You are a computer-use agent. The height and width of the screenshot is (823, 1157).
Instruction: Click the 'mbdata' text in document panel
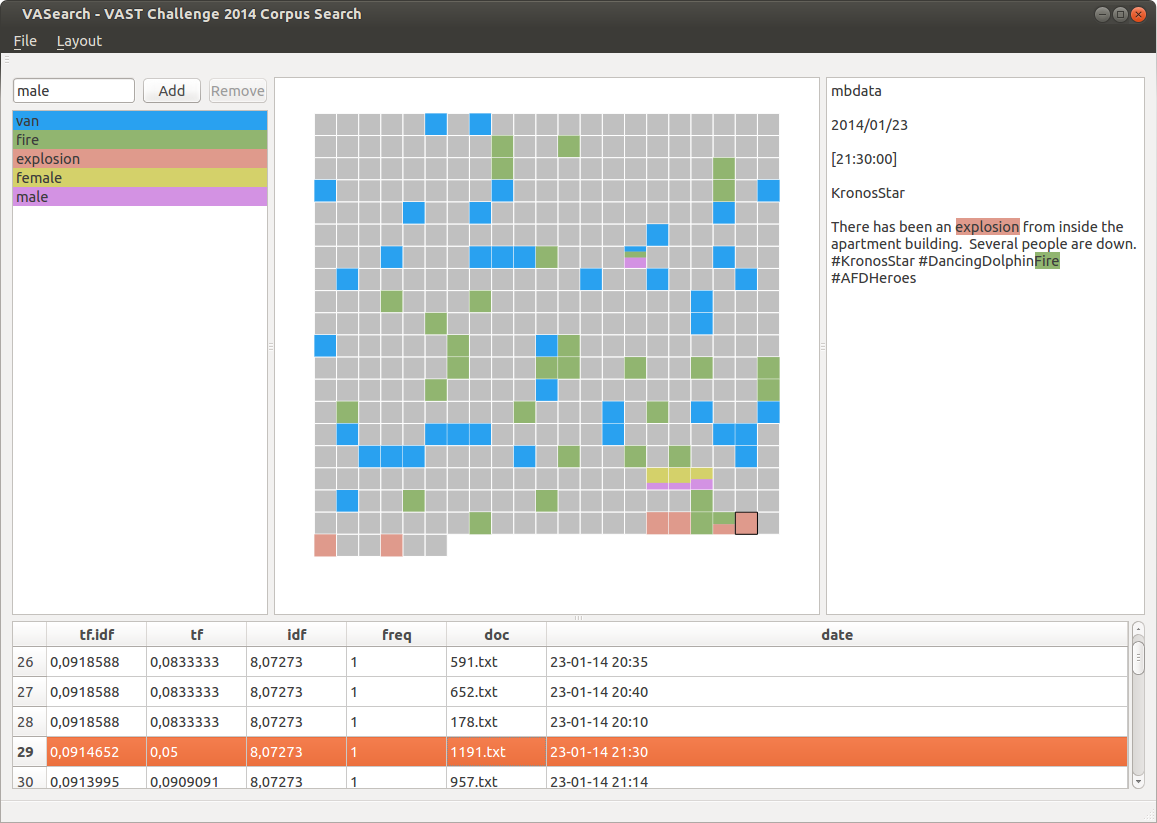(x=856, y=91)
